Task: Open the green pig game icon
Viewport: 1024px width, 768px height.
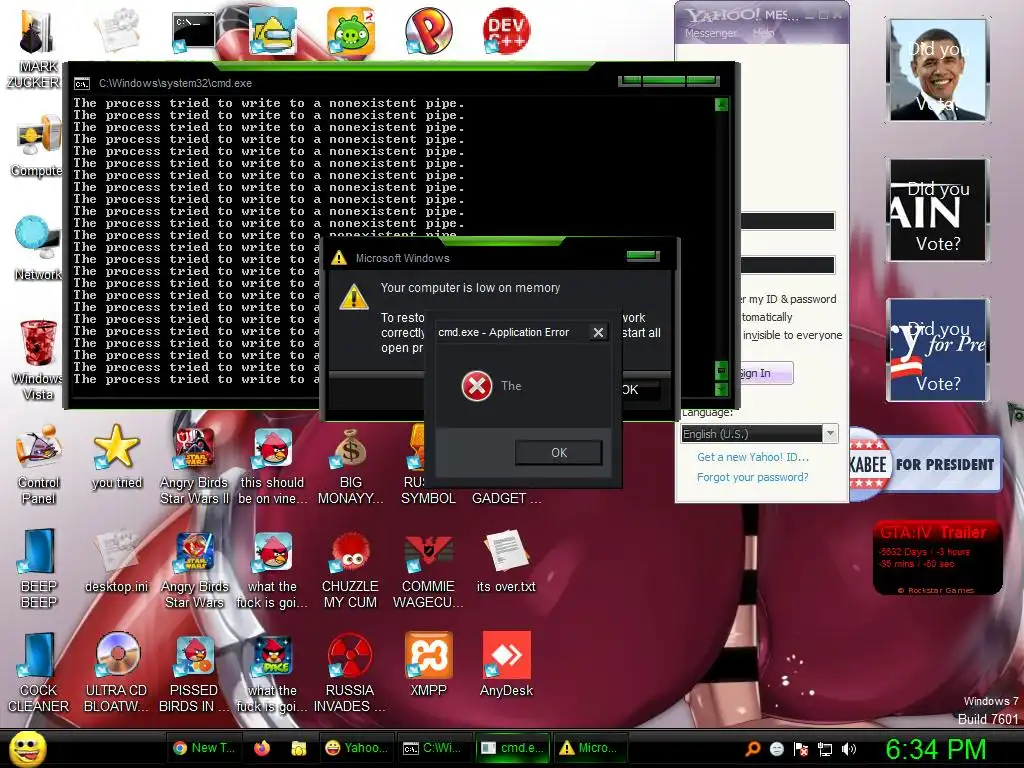Action: pyautogui.click(x=350, y=31)
